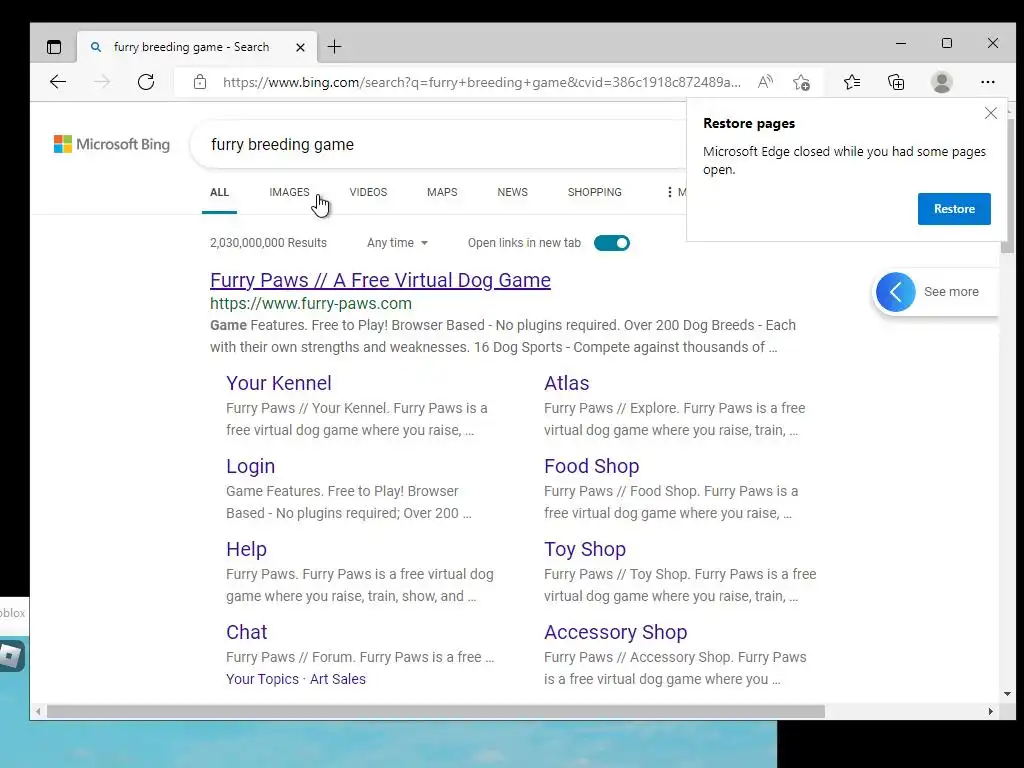Open the Favorites list icon
The width and height of the screenshot is (1024, 768).
pos(852,82)
